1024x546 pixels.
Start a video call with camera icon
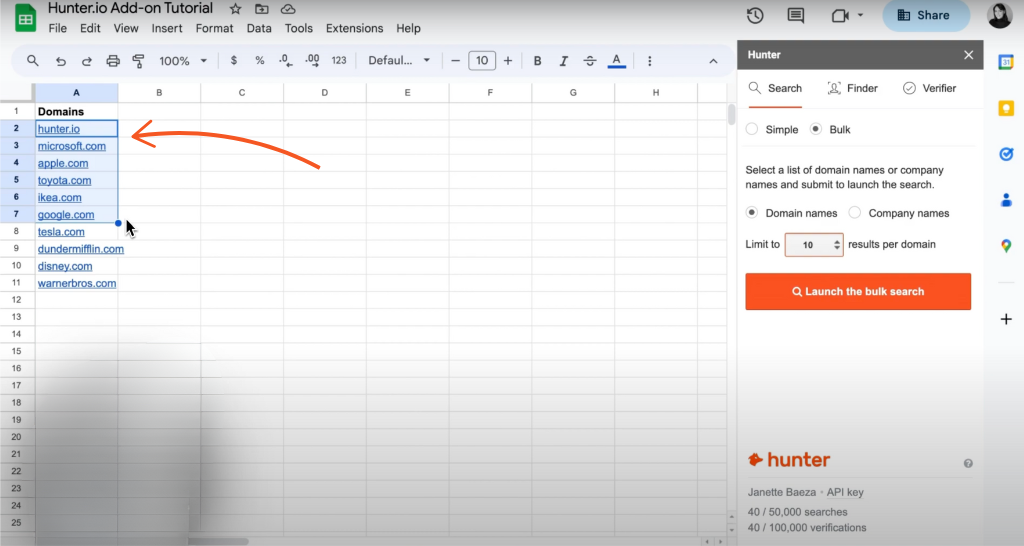(840, 15)
